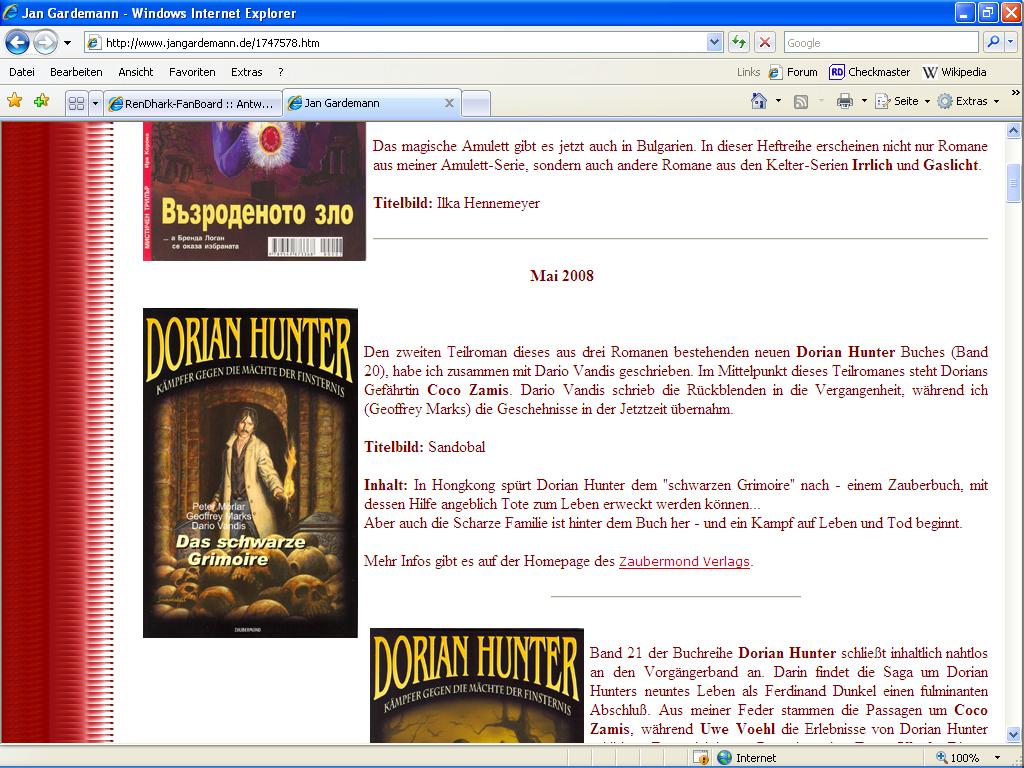The width and height of the screenshot is (1024, 768).
Task: Follow the Zaubermond Verlags link
Action: 684,562
